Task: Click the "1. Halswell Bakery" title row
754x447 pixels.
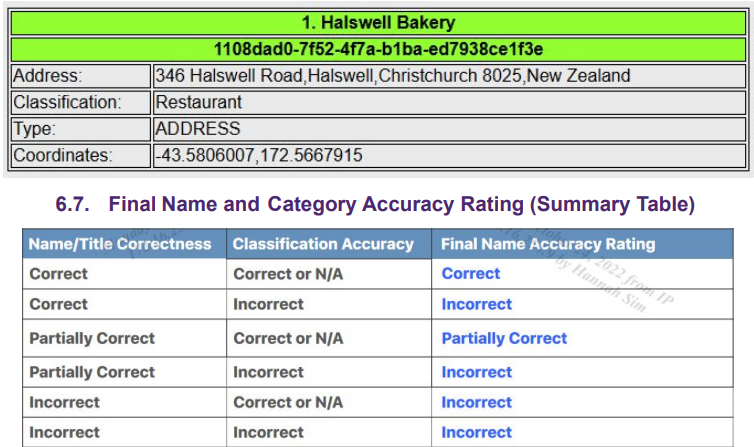Action: coord(378,23)
